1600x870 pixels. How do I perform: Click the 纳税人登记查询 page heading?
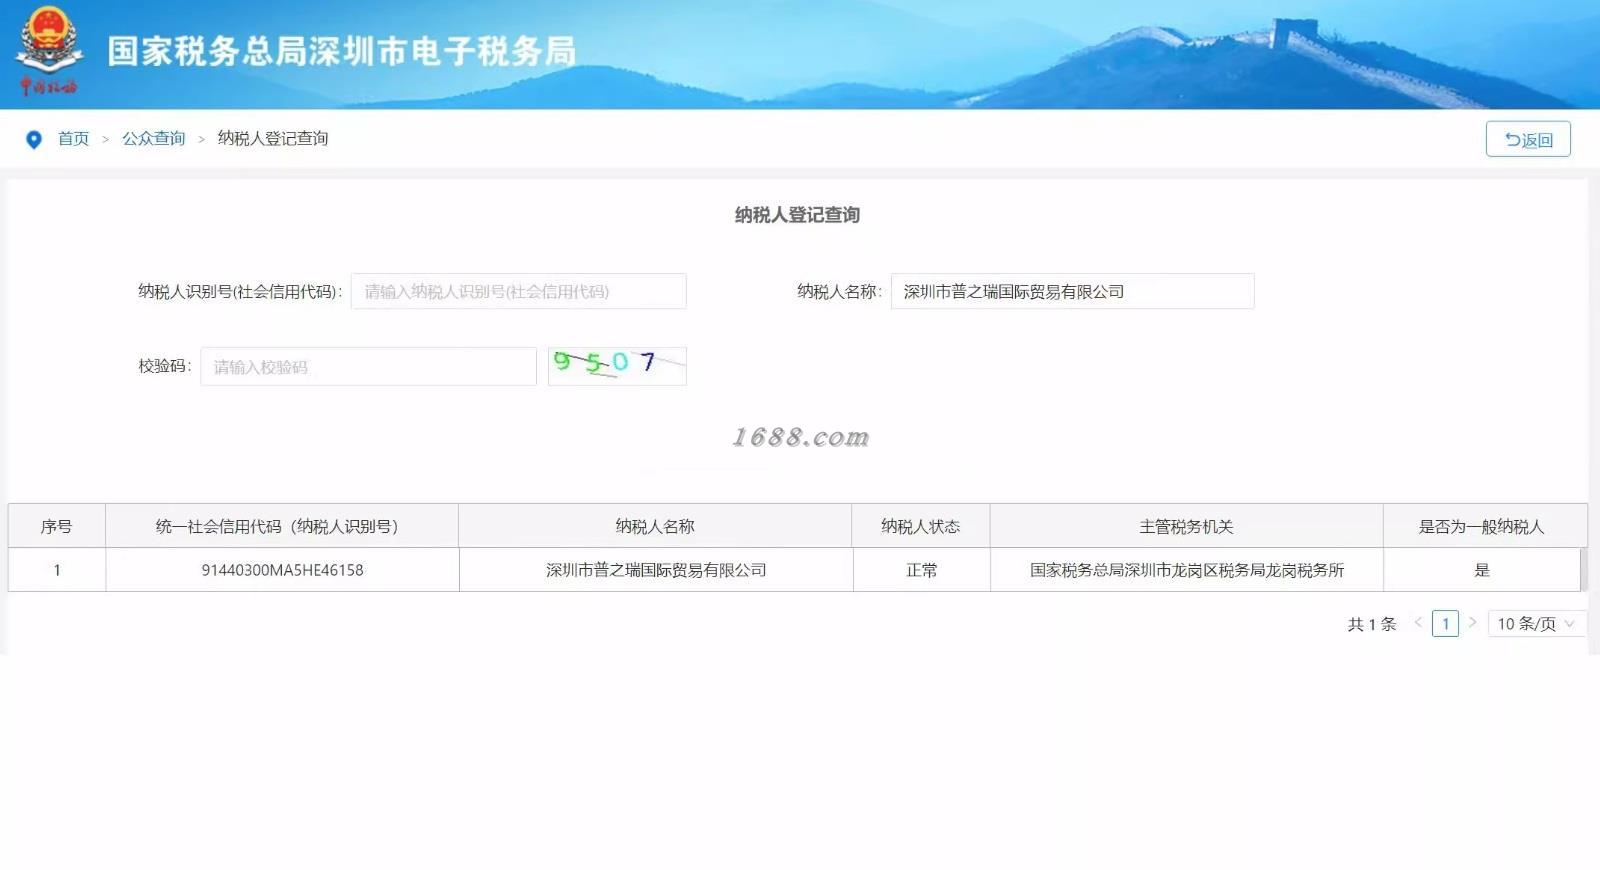[797, 214]
